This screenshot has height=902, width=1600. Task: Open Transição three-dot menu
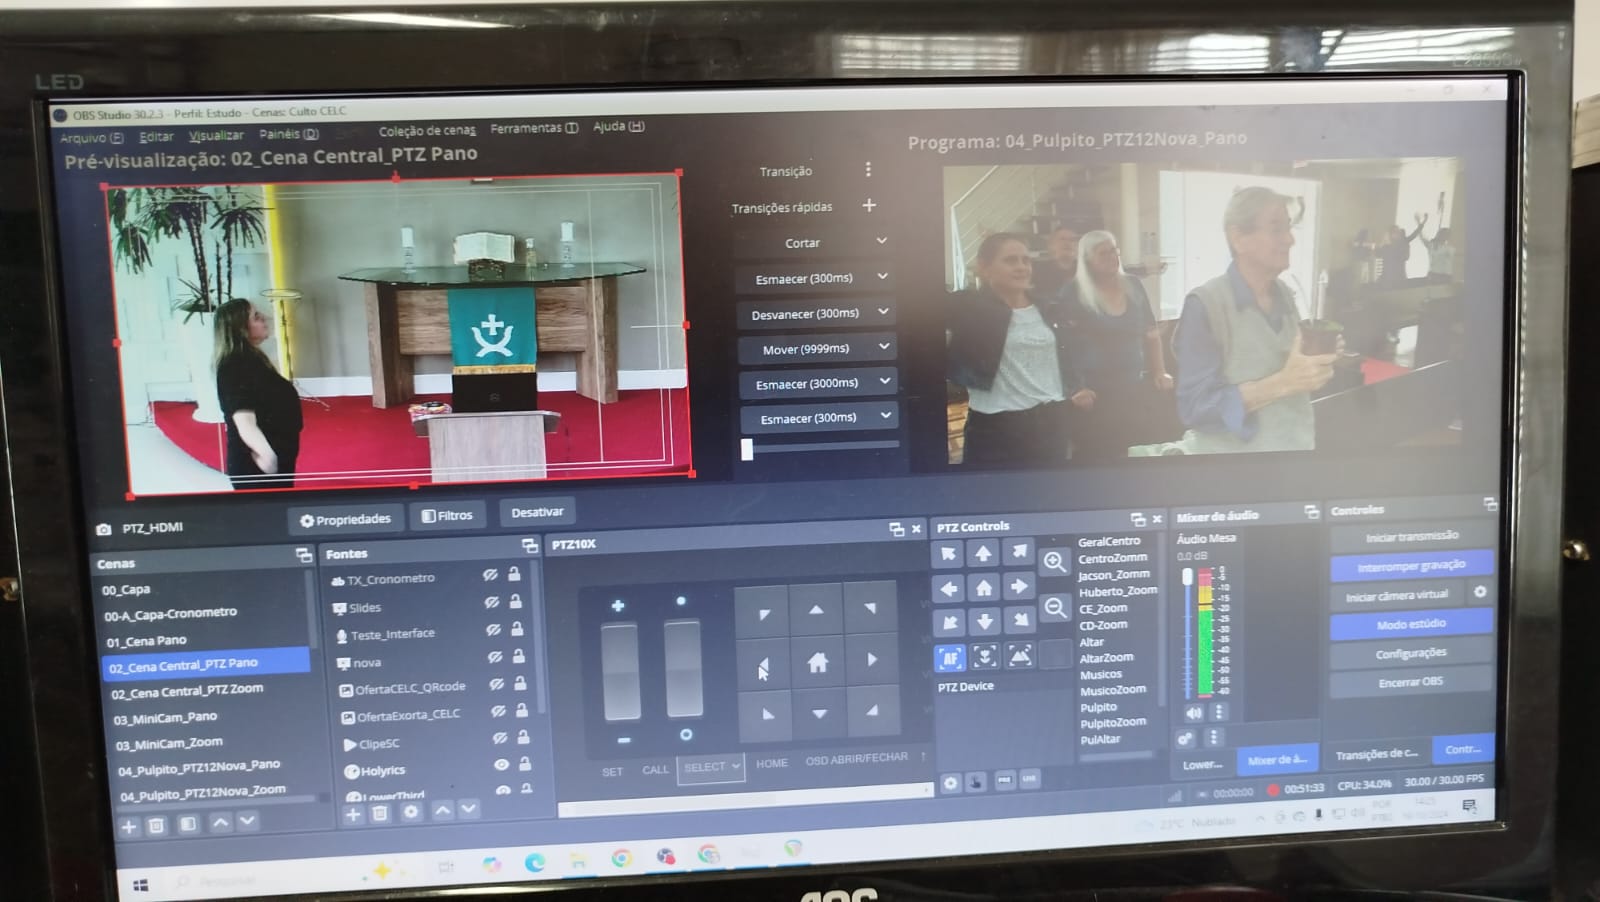point(868,170)
